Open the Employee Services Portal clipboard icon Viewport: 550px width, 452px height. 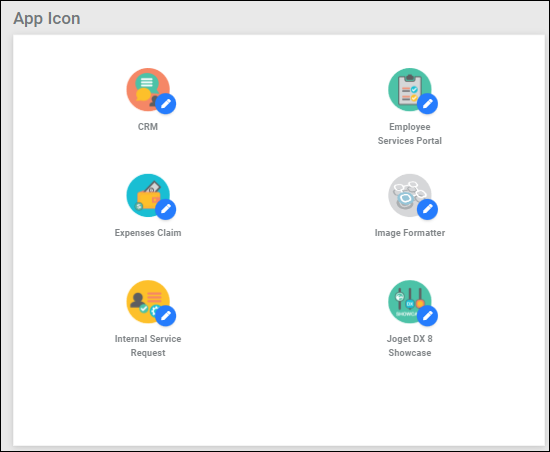pos(409,89)
